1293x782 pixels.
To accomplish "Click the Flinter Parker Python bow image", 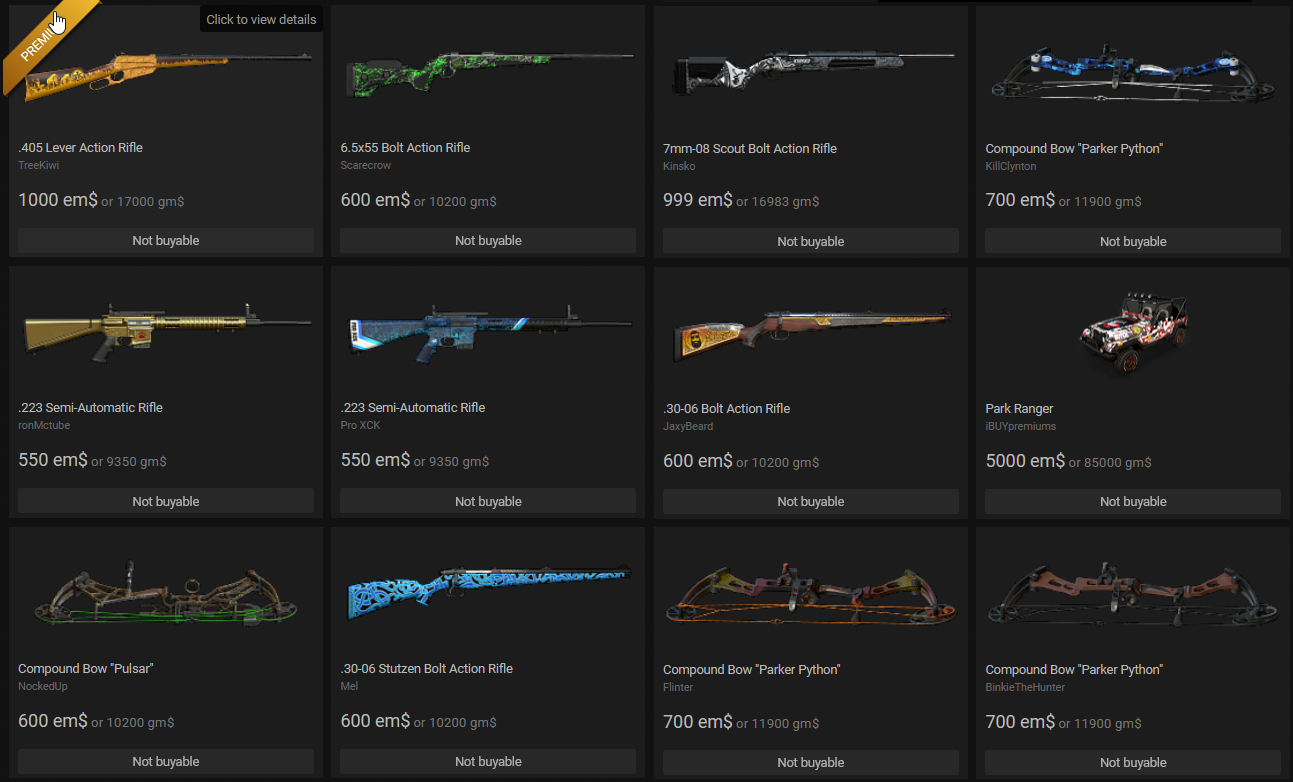I will pyautogui.click(x=811, y=598).
